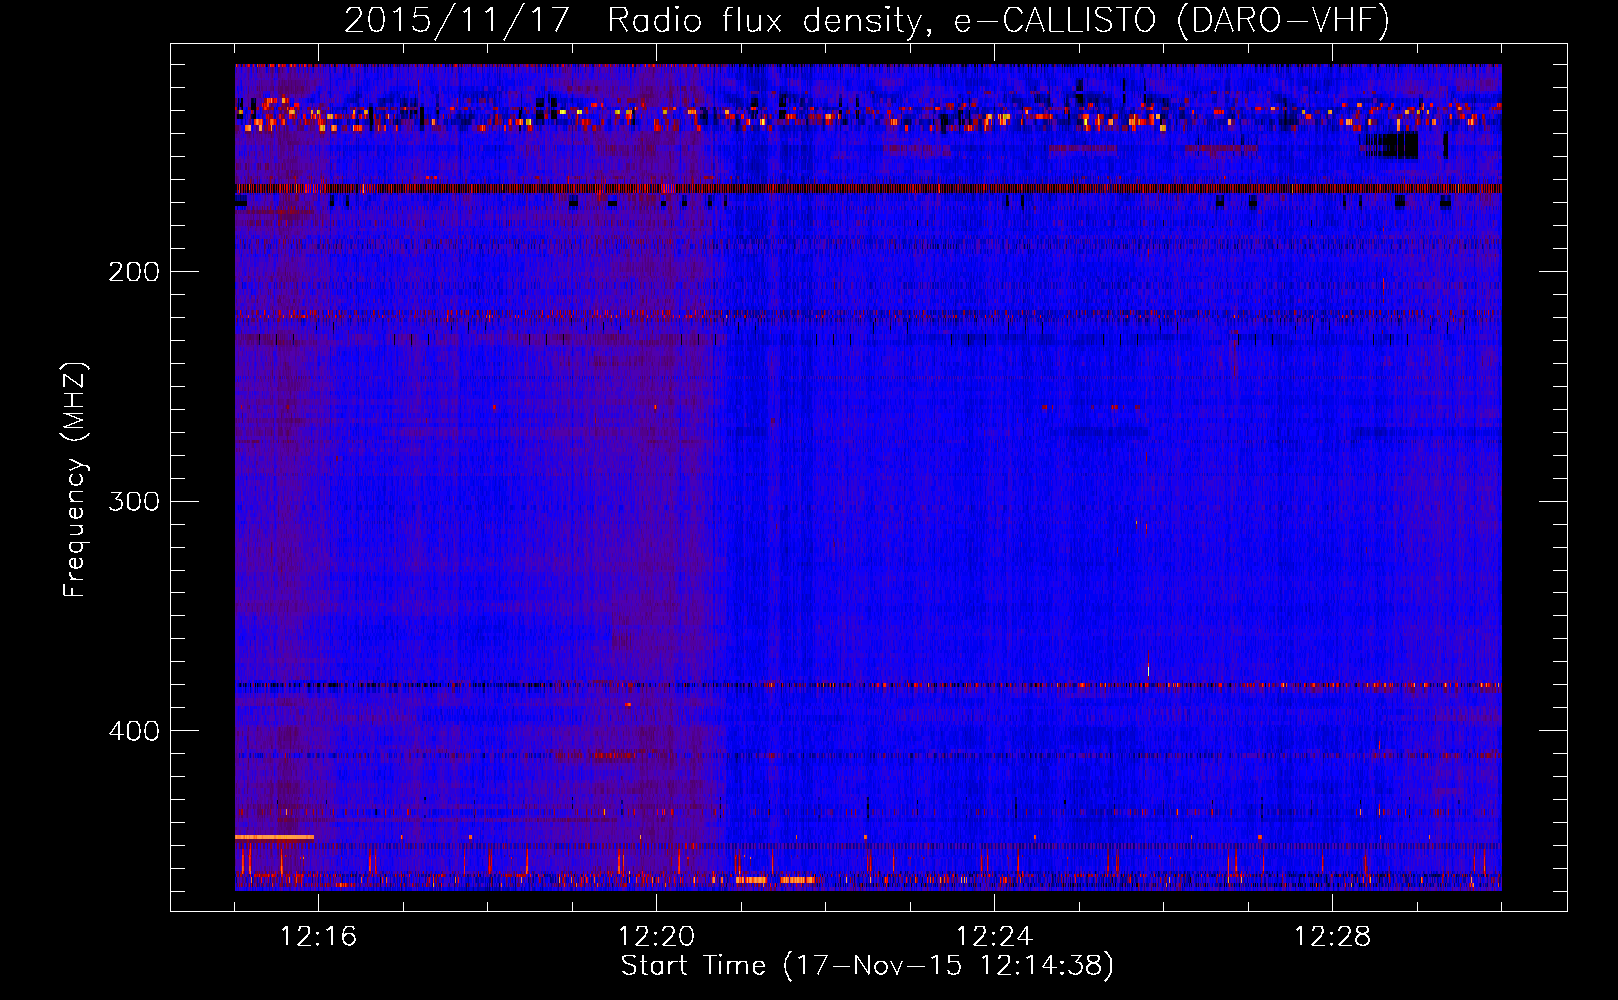Click the '200' frequency tick label
Viewport: 1618px width, 1000px height.
point(134,272)
